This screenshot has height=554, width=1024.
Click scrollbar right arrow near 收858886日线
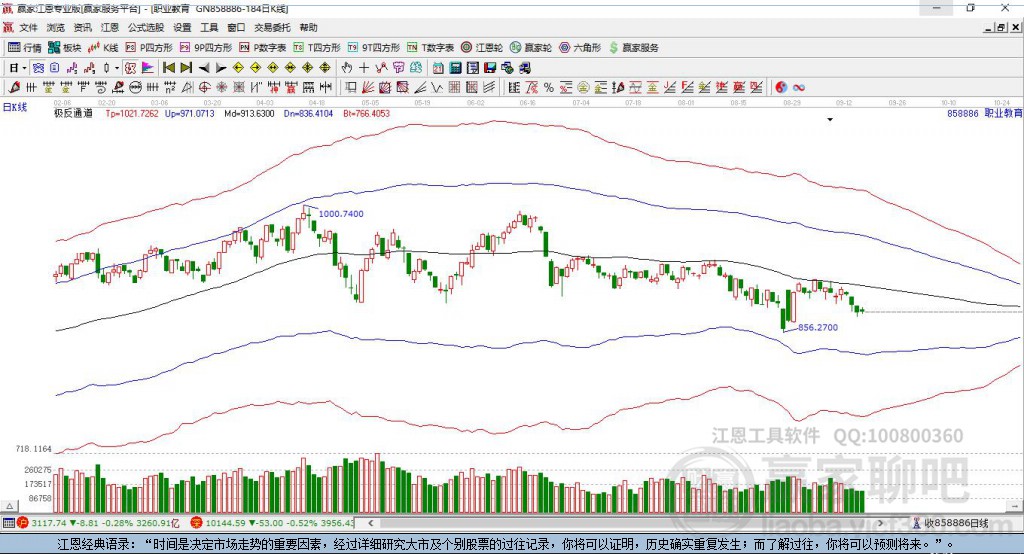(880, 523)
